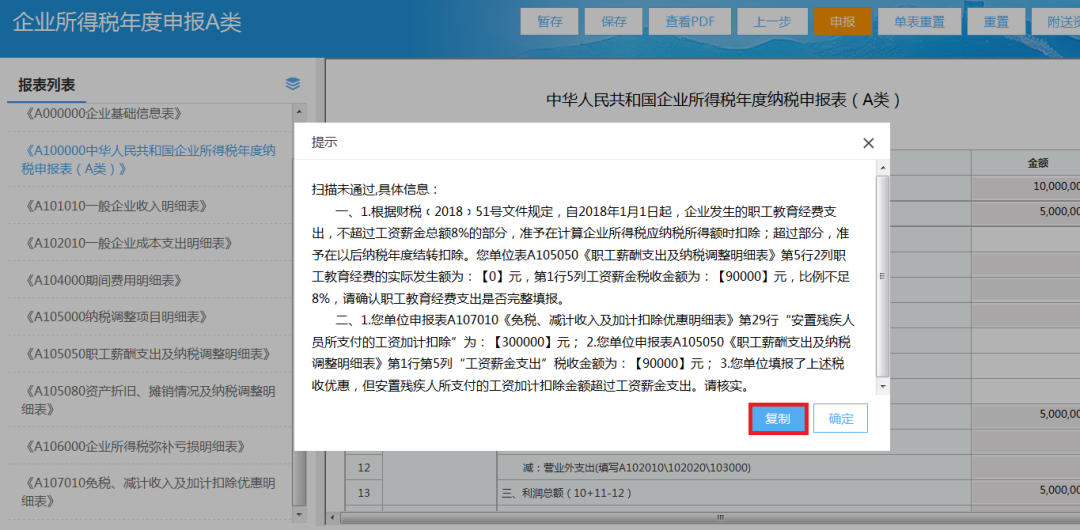Click horizontal scrollbar left arrow under table
The image size is (1080, 530).
tap(333, 517)
